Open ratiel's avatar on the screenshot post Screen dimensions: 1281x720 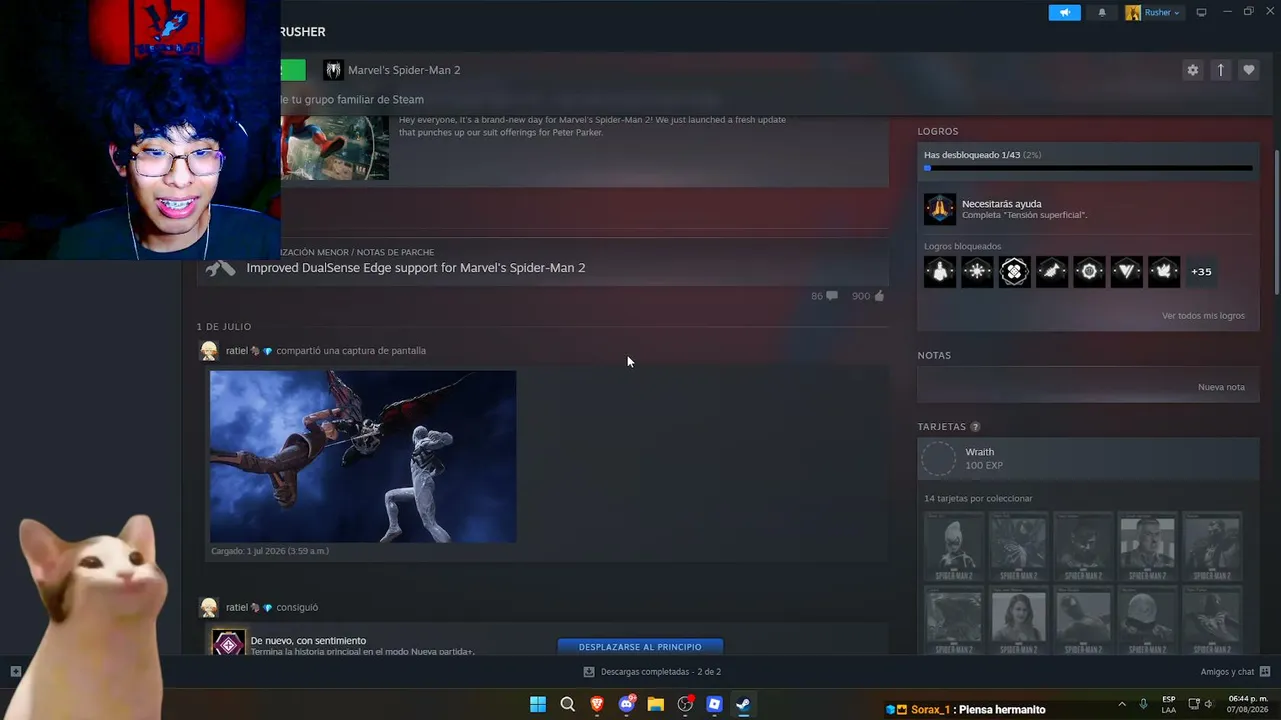click(209, 351)
